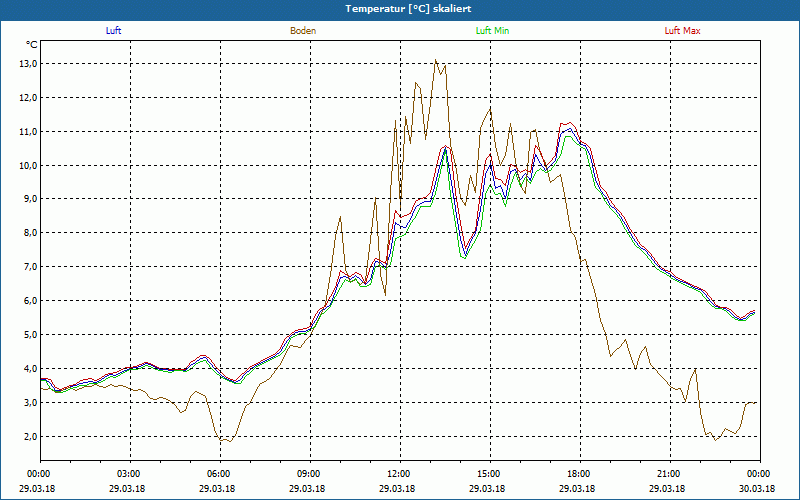The height and width of the screenshot is (500, 800).
Task: Click the 12,0 y-axis value
Action: tap(28, 97)
